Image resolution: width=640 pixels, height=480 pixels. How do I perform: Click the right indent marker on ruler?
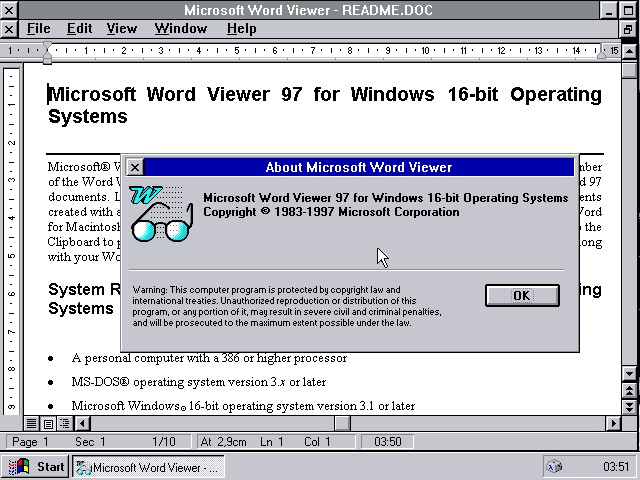tap(601, 54)
